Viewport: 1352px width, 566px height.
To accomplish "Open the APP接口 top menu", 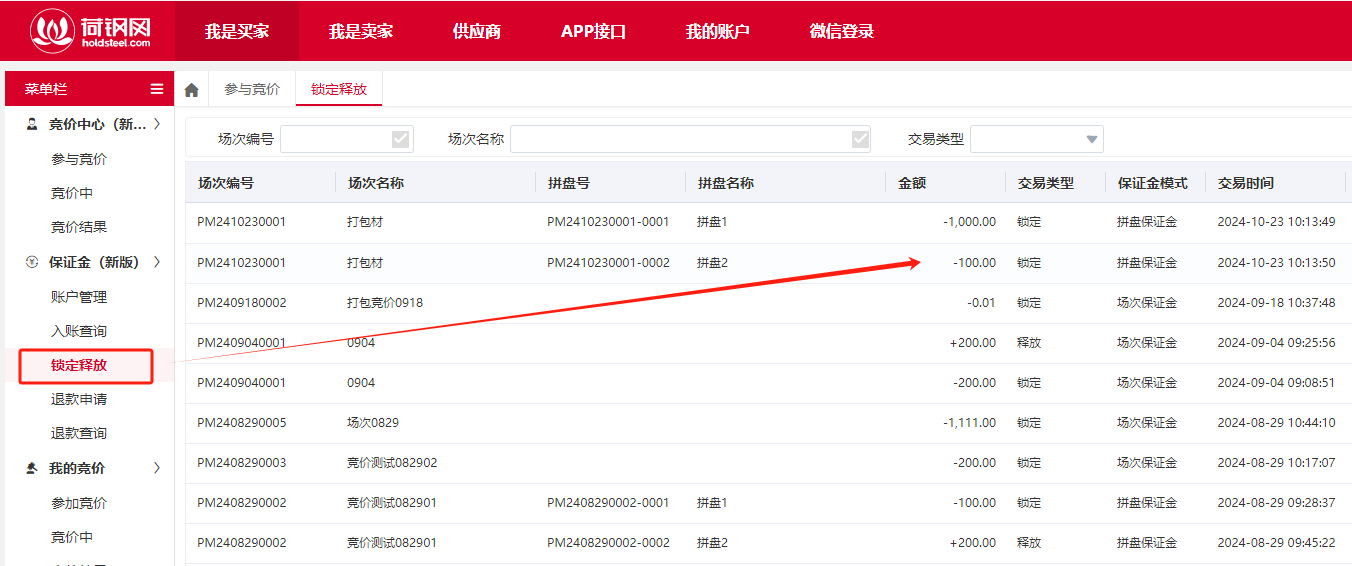I will click(593, 31).
